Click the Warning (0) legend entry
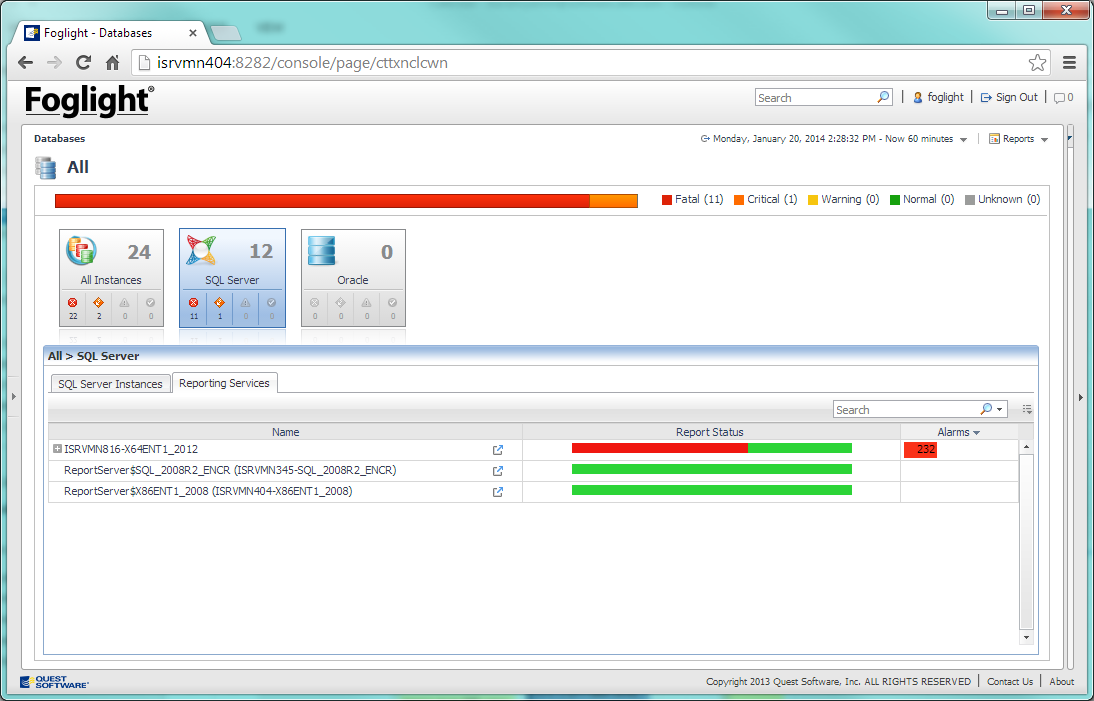 point(844,199)
